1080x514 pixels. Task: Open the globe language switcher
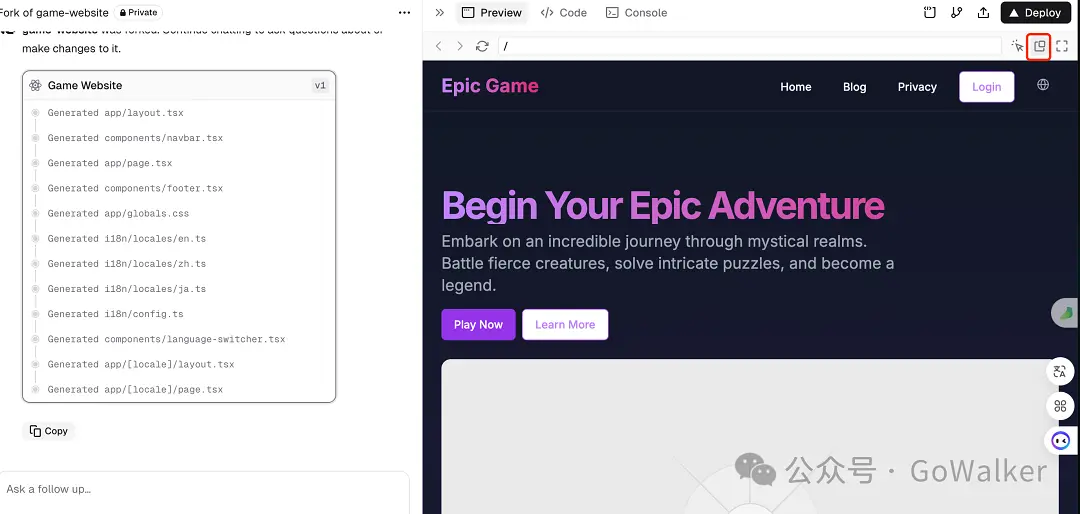tap(1043, 85)
